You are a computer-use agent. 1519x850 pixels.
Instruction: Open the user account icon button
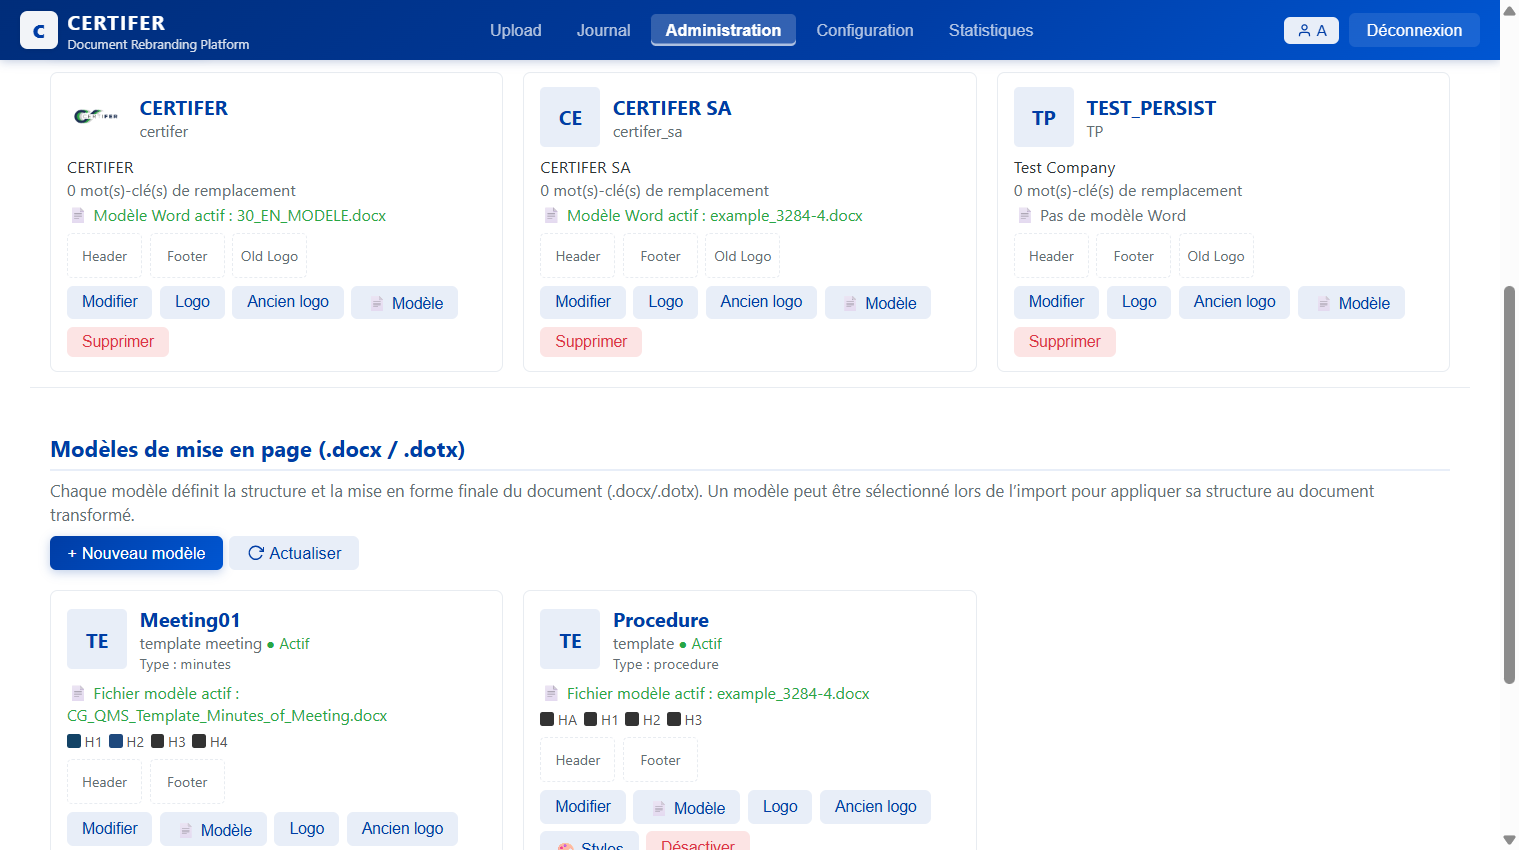click(1311, 30)
